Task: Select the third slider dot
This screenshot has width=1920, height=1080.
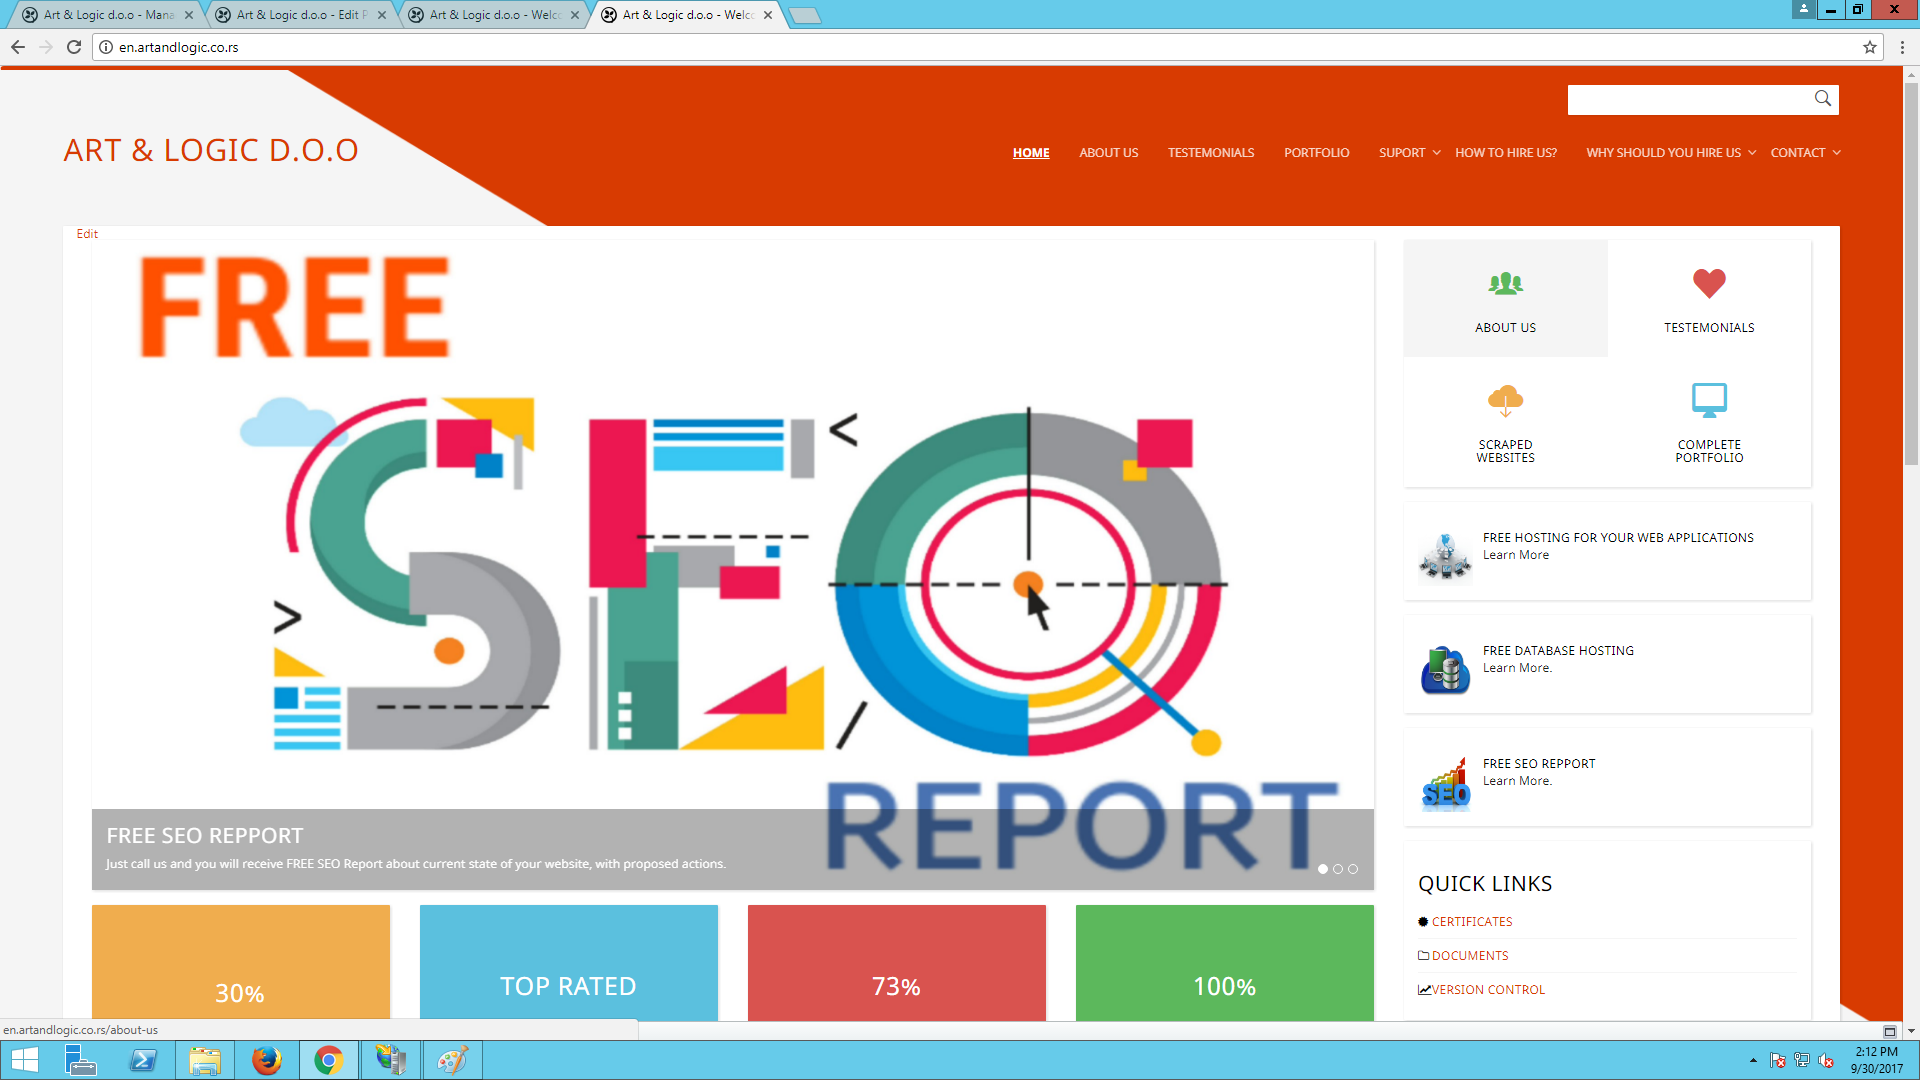Action: coord(1353,869)
